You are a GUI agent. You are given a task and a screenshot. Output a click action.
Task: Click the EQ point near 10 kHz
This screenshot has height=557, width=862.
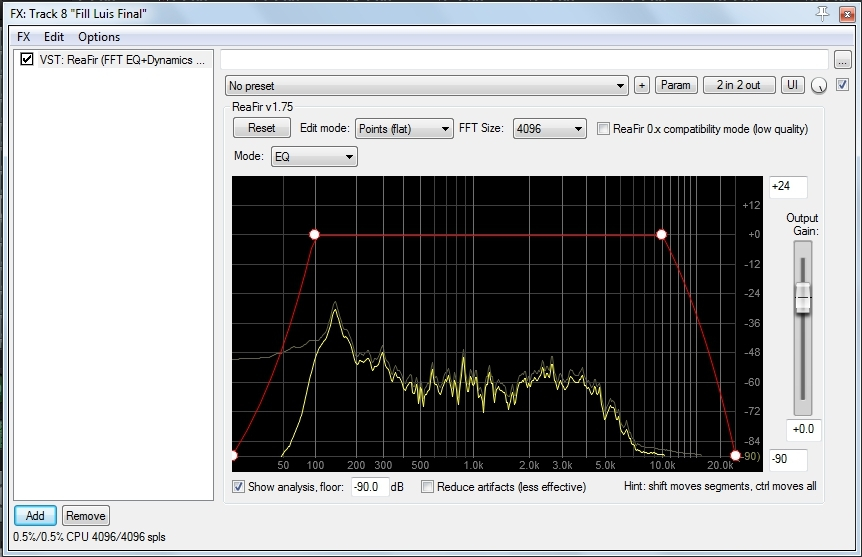click(x=661, y=234)
